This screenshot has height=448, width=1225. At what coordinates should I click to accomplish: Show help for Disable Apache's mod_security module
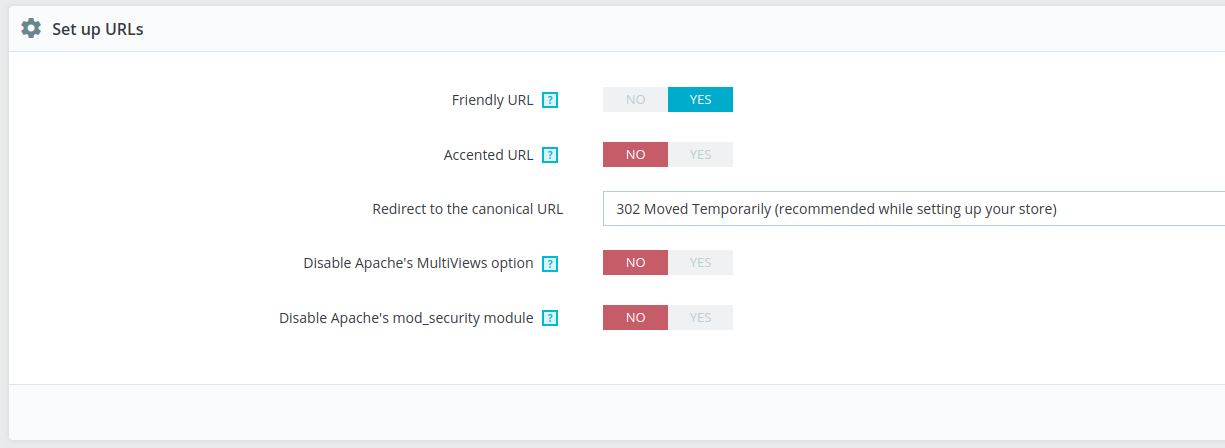tap(549, 318)
